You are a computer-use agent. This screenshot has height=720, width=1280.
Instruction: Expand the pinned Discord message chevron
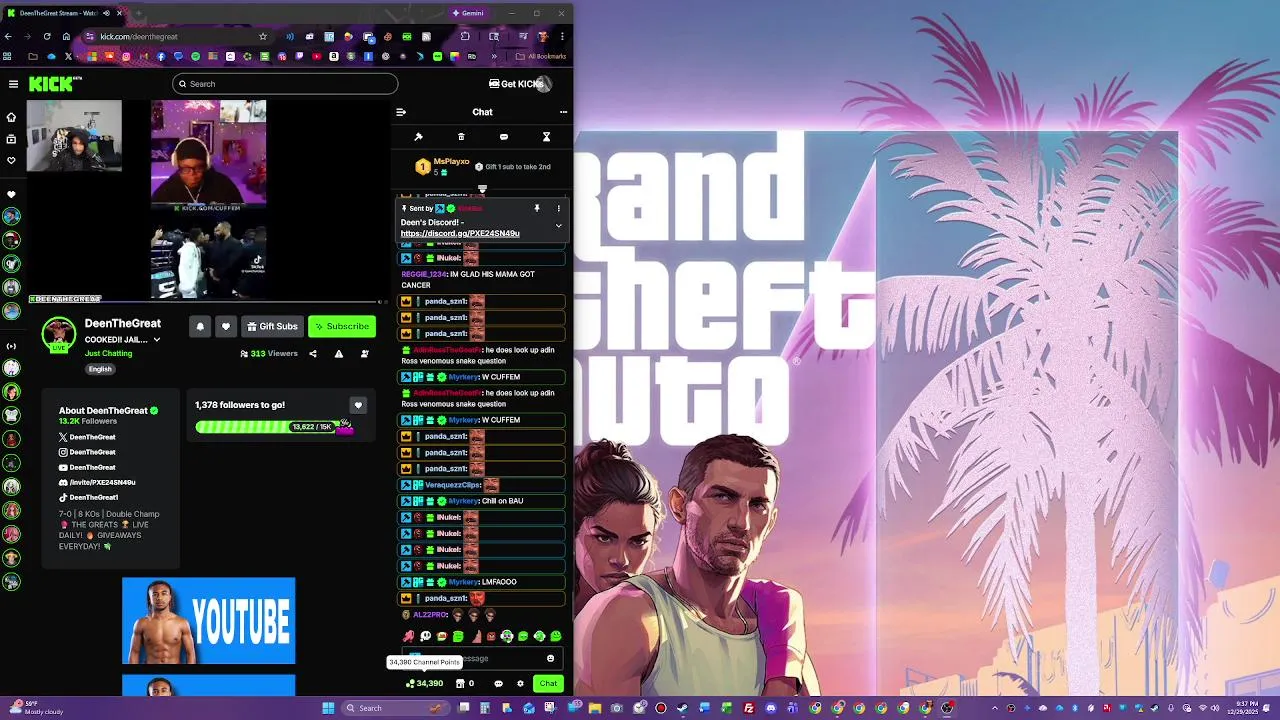(559, 226)
